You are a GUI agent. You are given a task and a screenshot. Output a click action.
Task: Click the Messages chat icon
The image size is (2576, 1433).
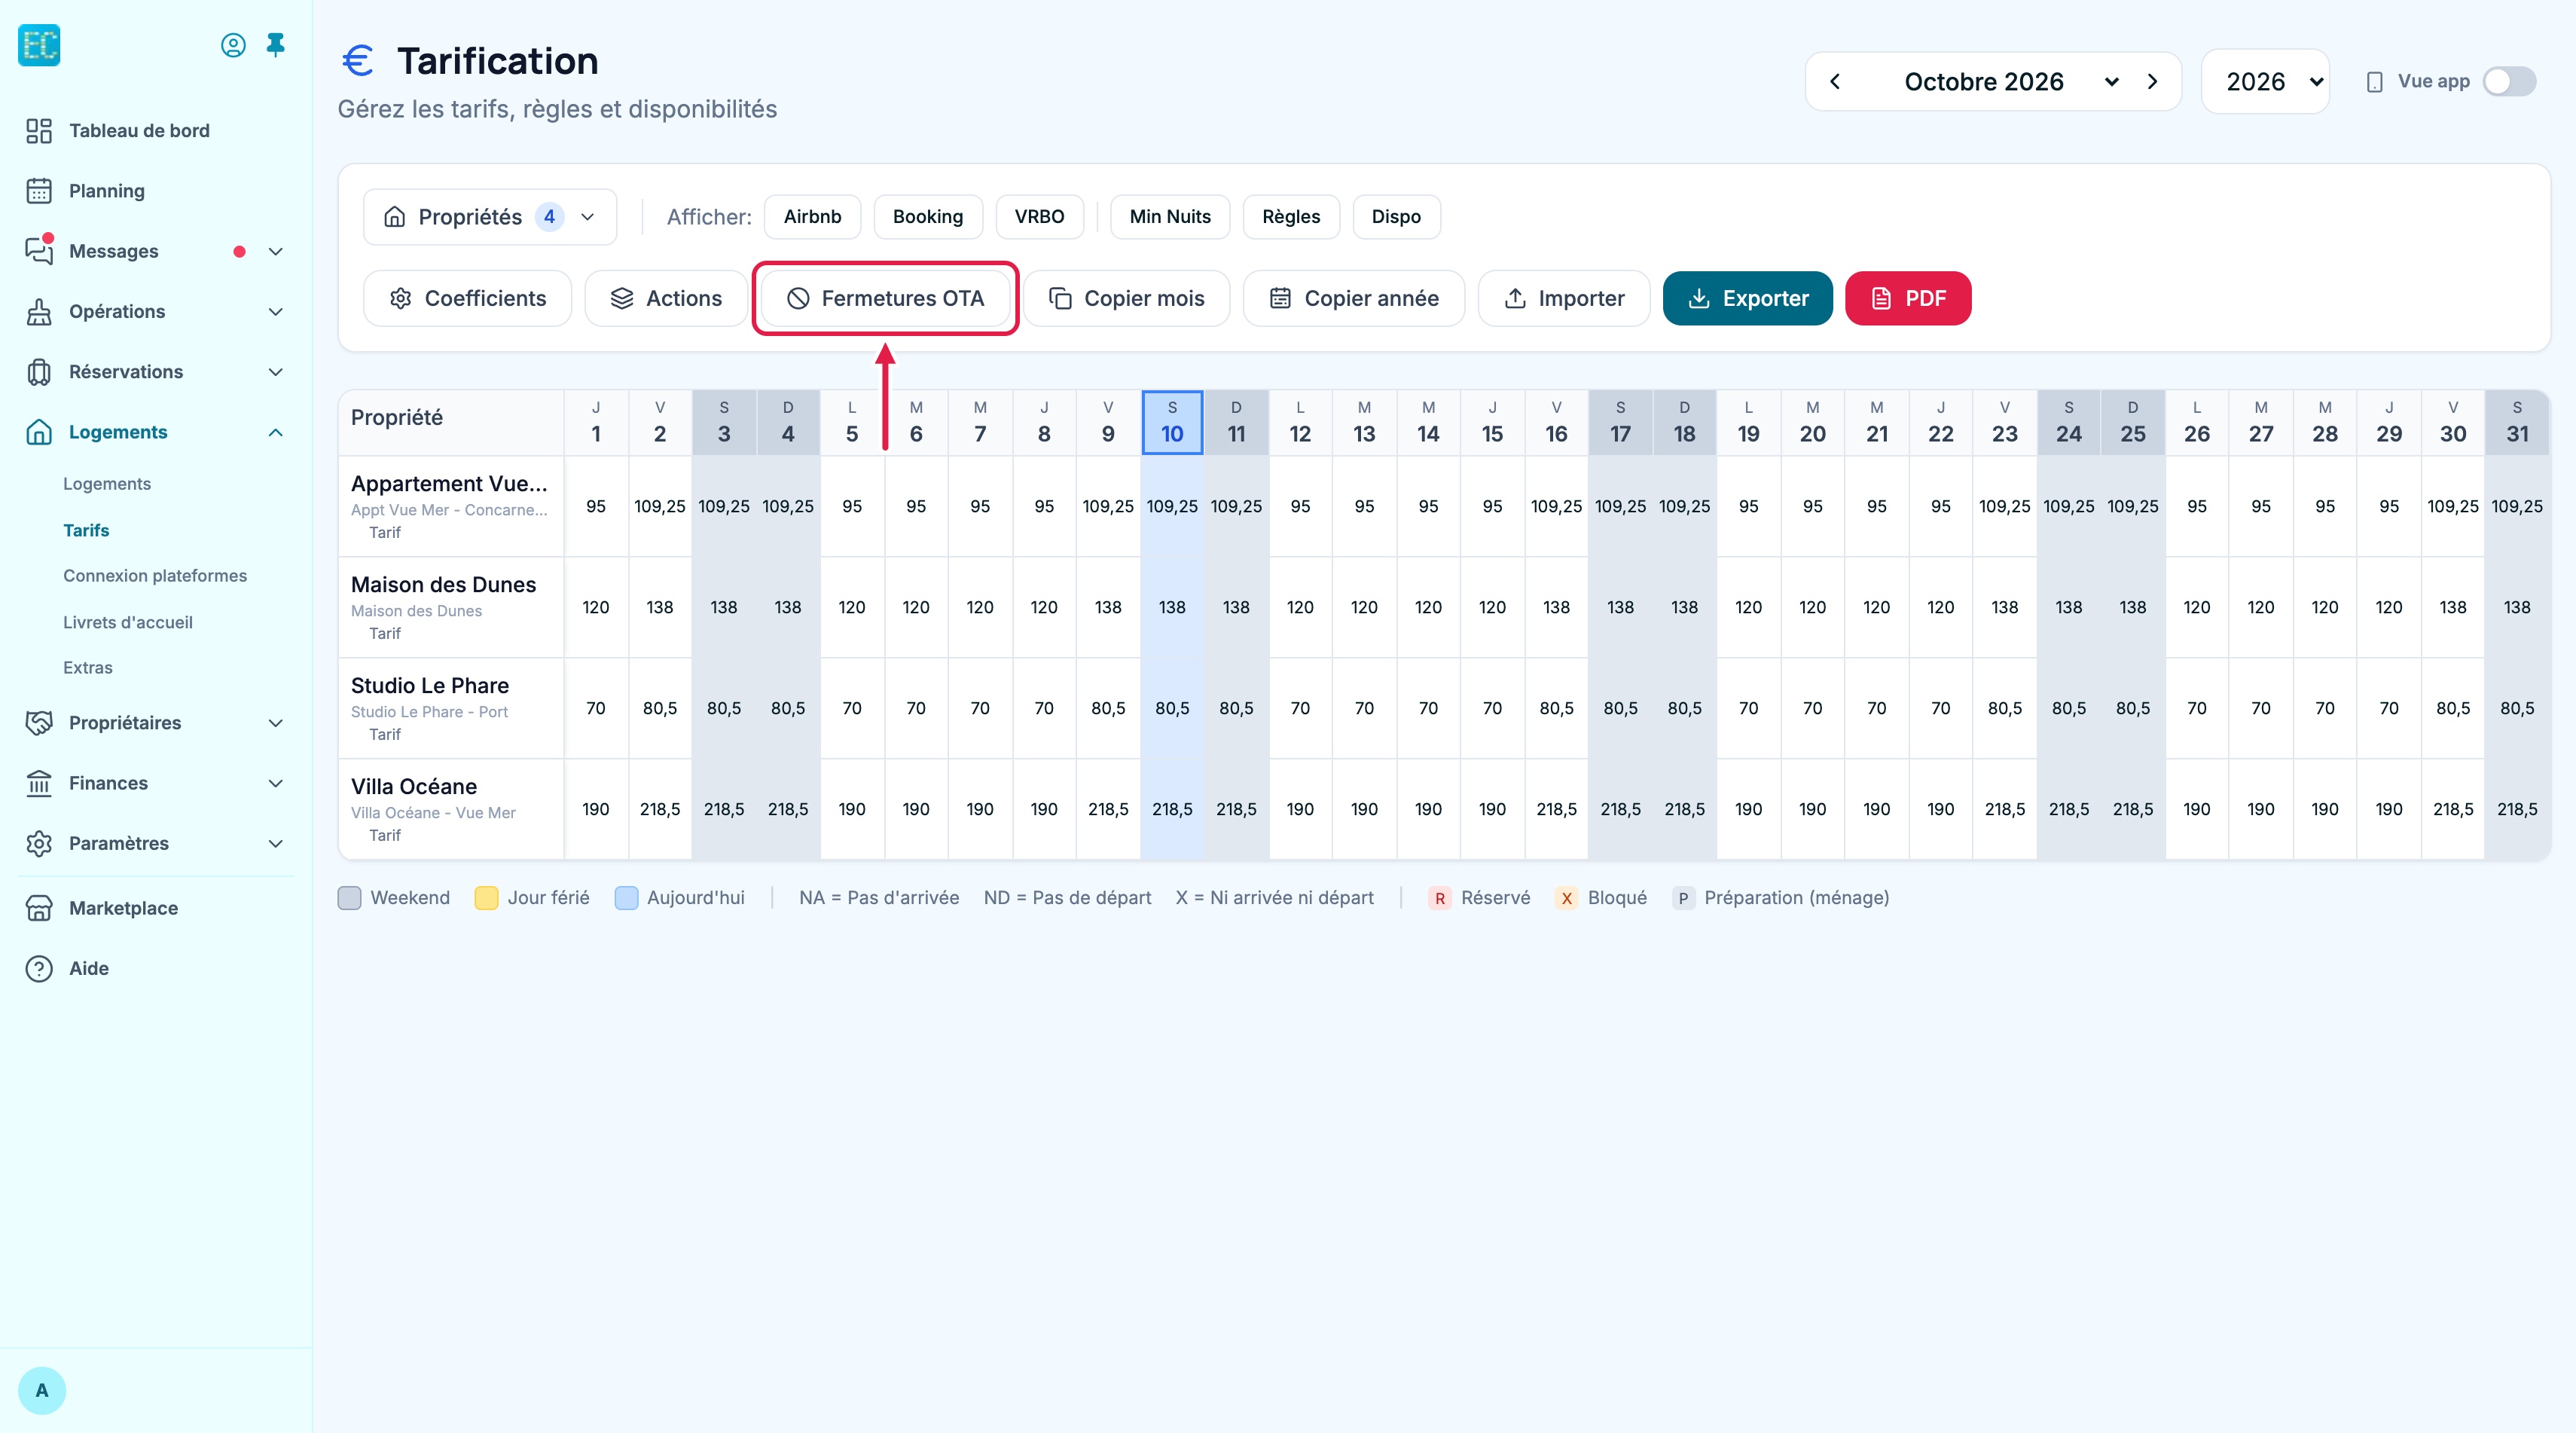pyautogui.click(x=39, y=251)
